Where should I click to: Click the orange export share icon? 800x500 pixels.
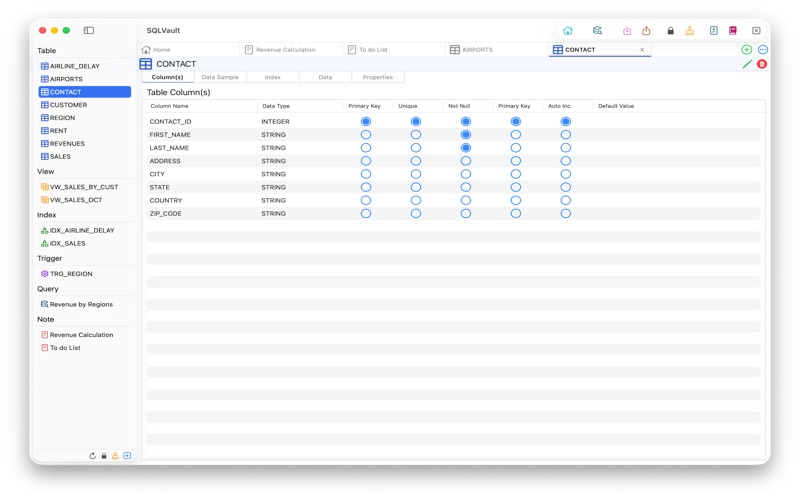click(x=646, y=31)
